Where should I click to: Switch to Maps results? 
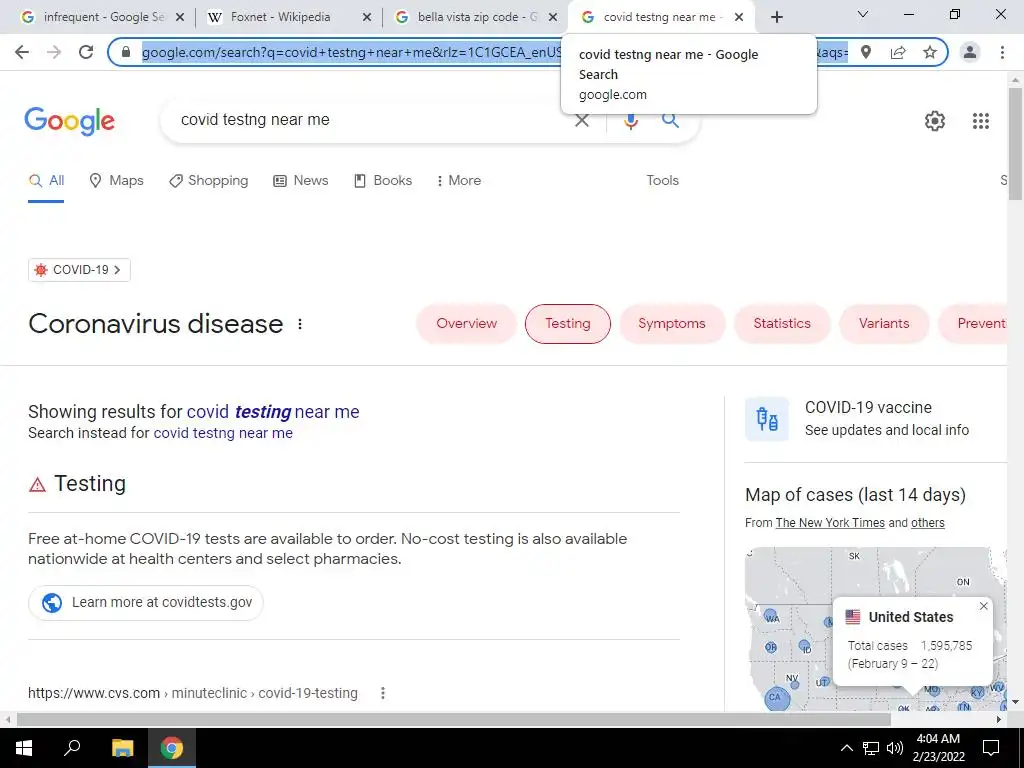pos(116,181)
